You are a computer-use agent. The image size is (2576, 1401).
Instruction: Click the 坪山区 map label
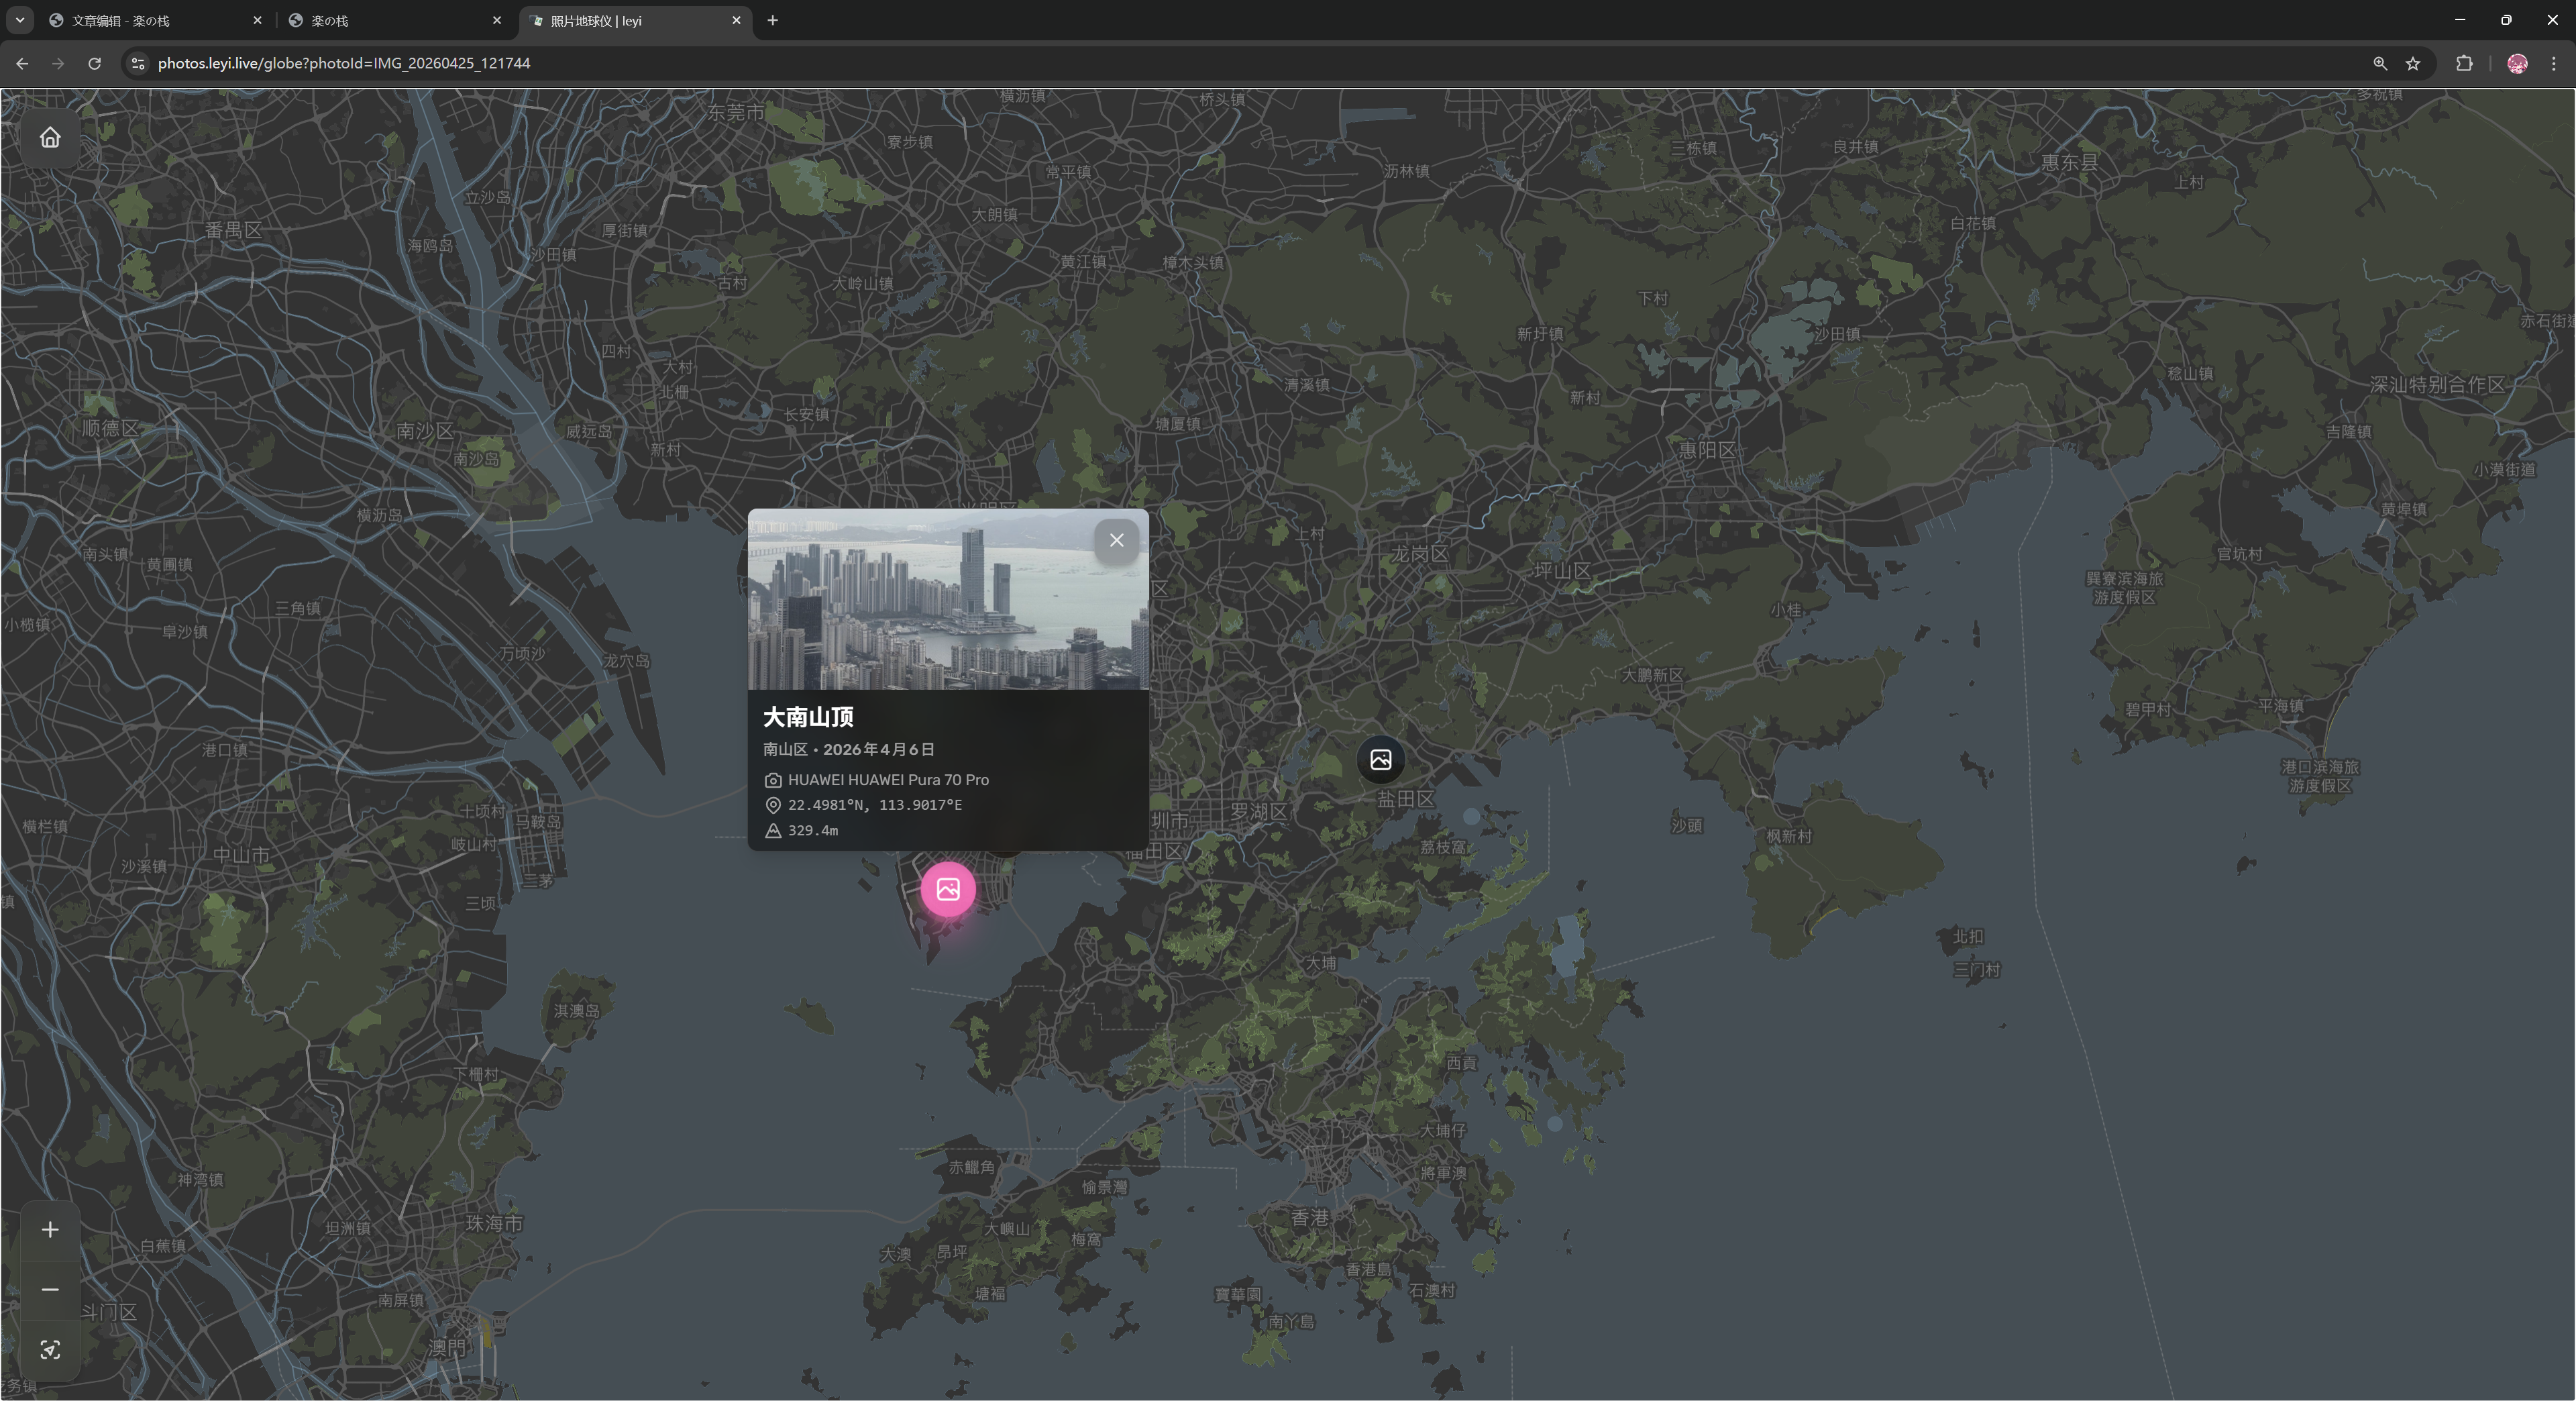pos(1563,570)
